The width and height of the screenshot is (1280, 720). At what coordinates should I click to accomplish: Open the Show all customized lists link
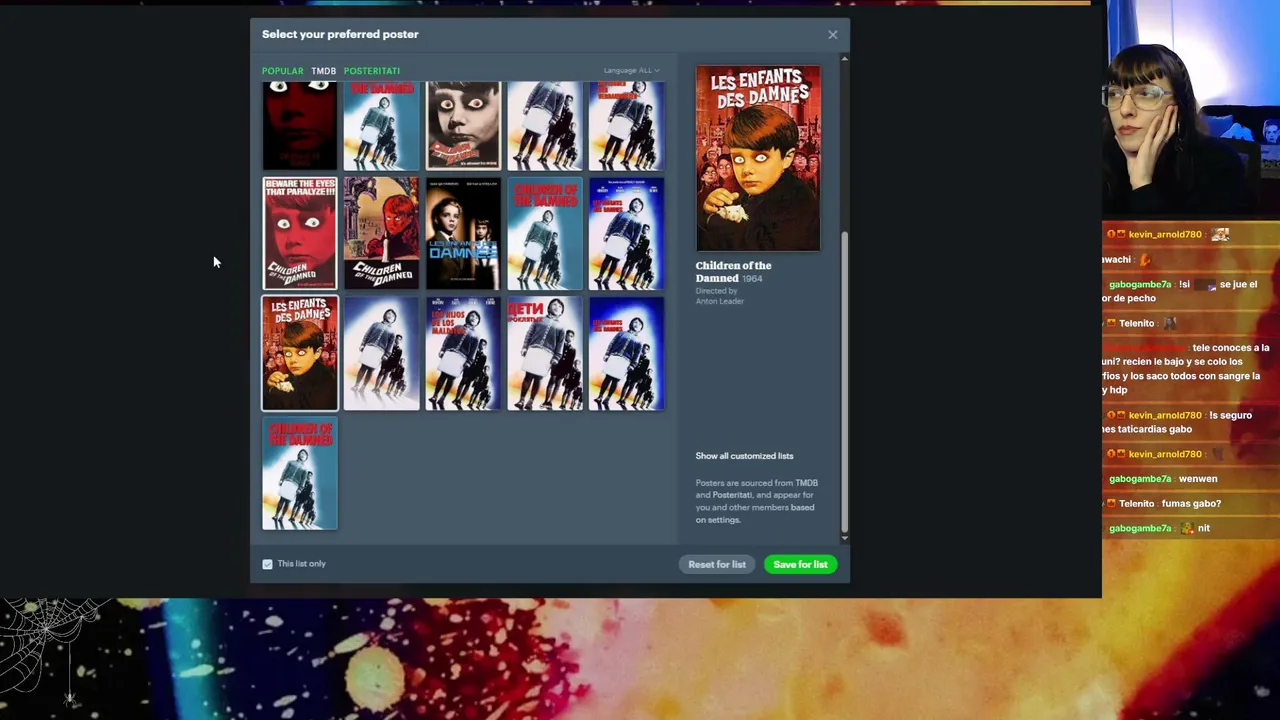pos(744,456)
